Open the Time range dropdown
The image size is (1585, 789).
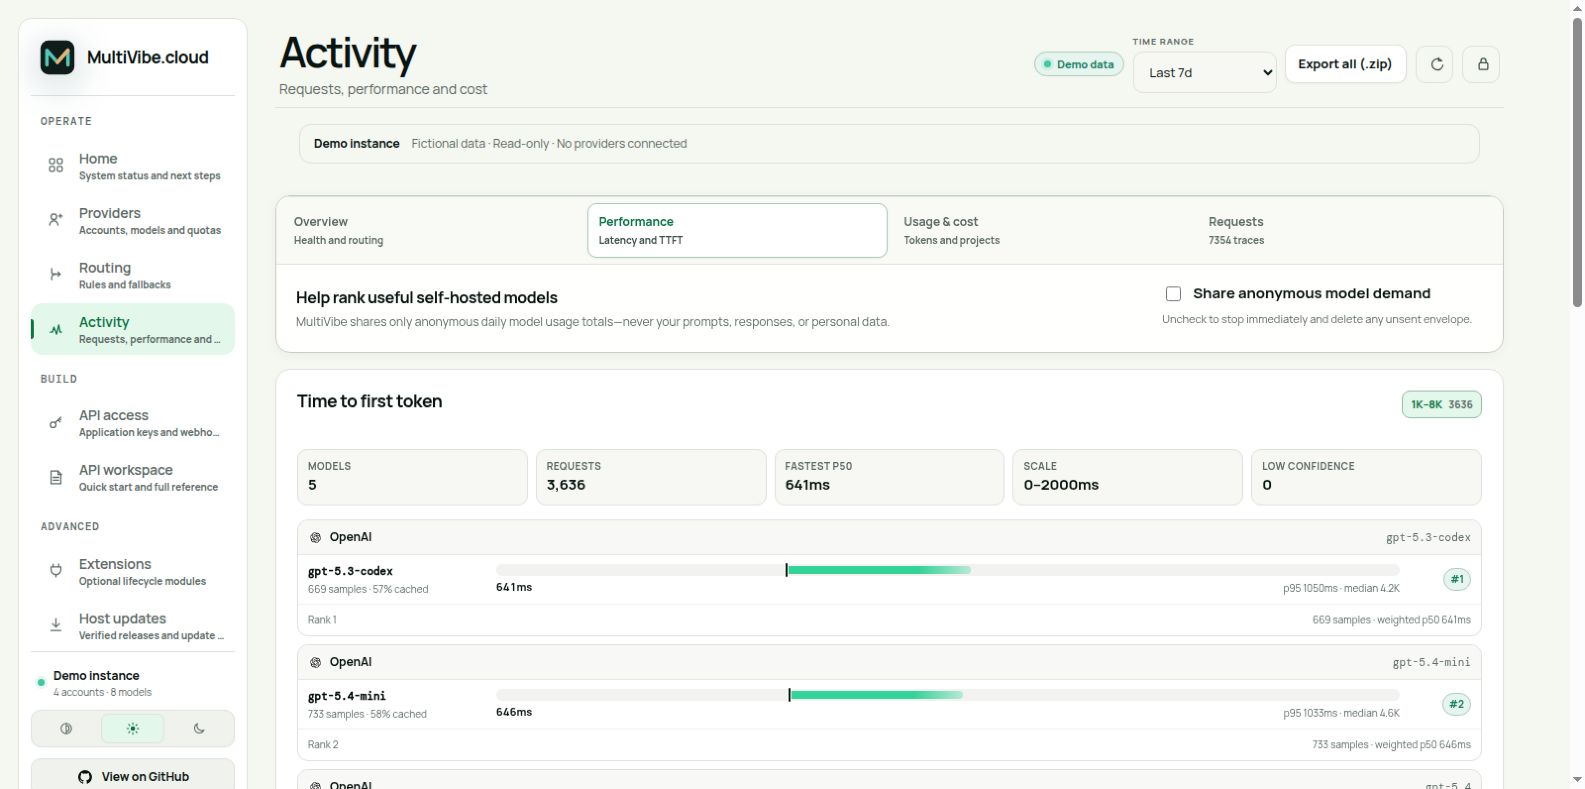coord(1204,72)
